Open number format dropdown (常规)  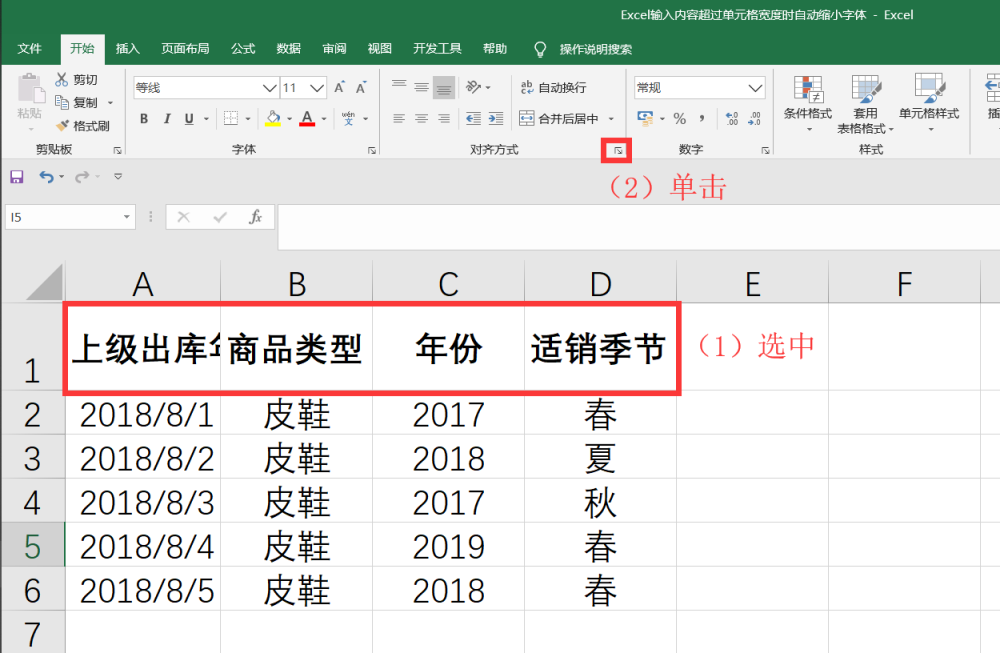tap(755, 87)
